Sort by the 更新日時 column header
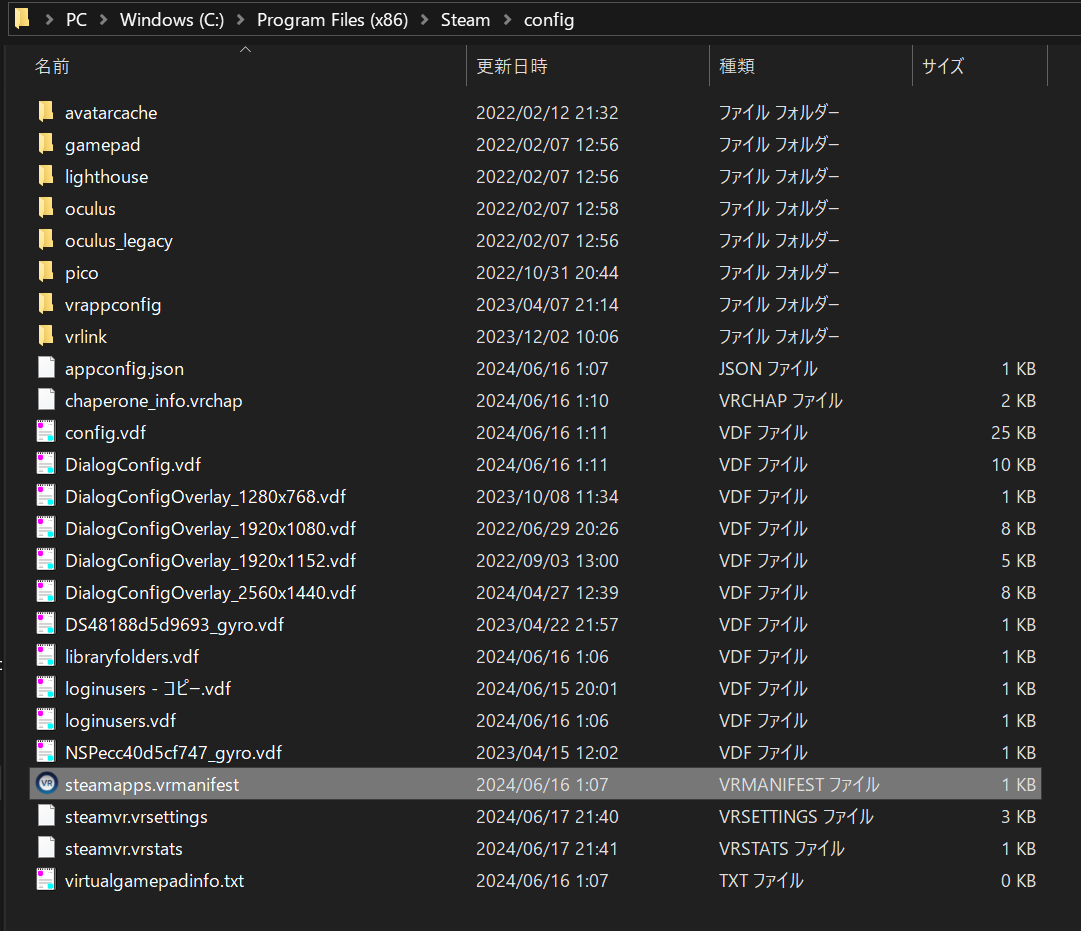Screen dimensions: 1081x931 pyautogui.click(x=512, y=66)
